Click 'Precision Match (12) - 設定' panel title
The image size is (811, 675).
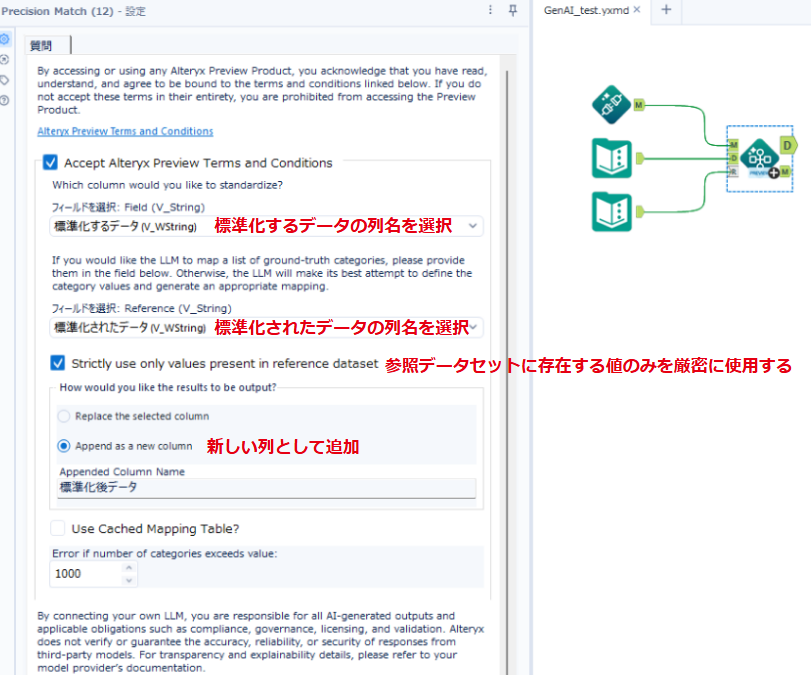[74, 11]
